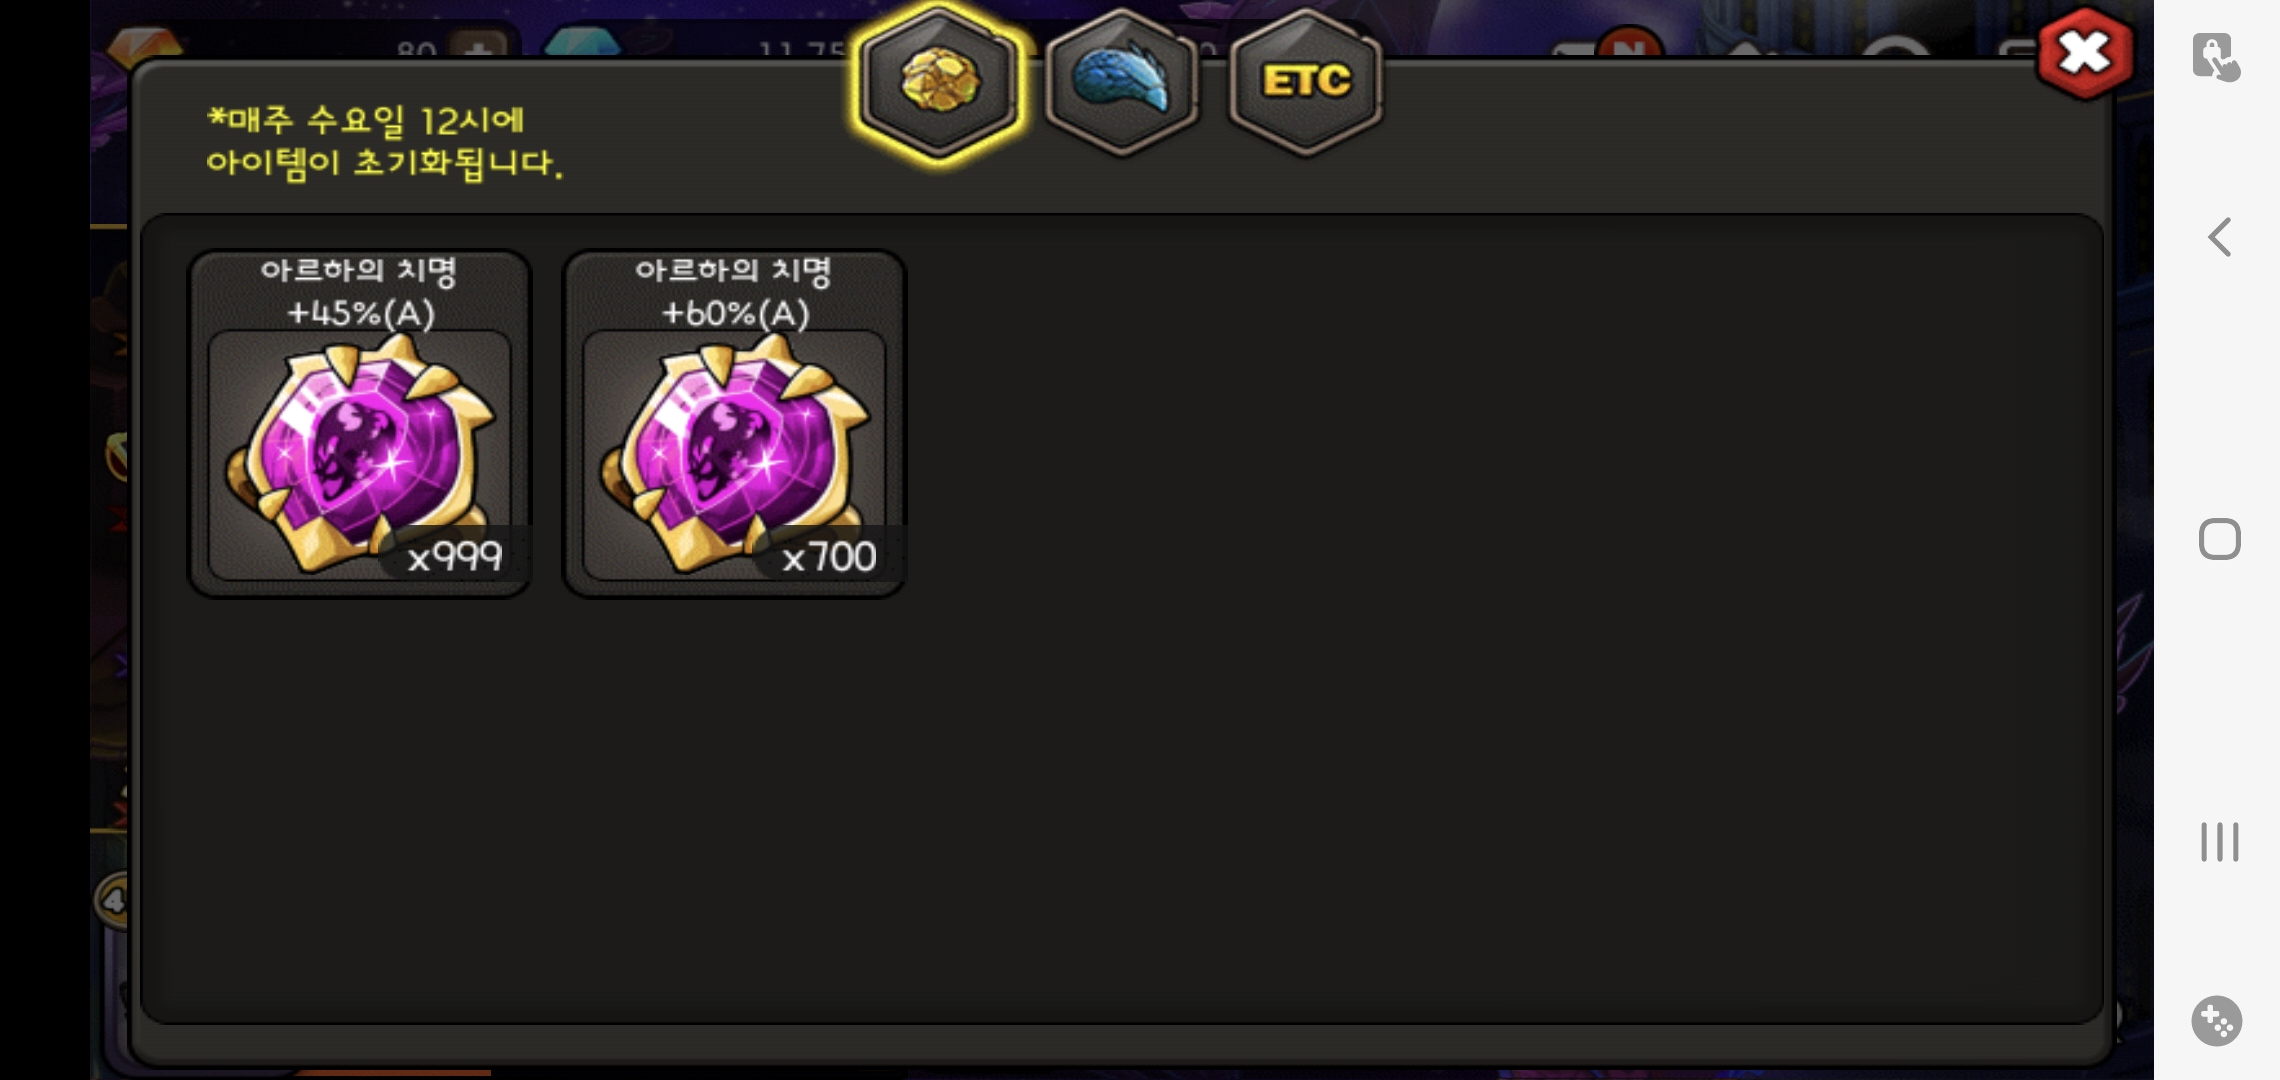Click the weekly Wednesday reset notice text
The image size is (2280, 1080).
(384, 142)
